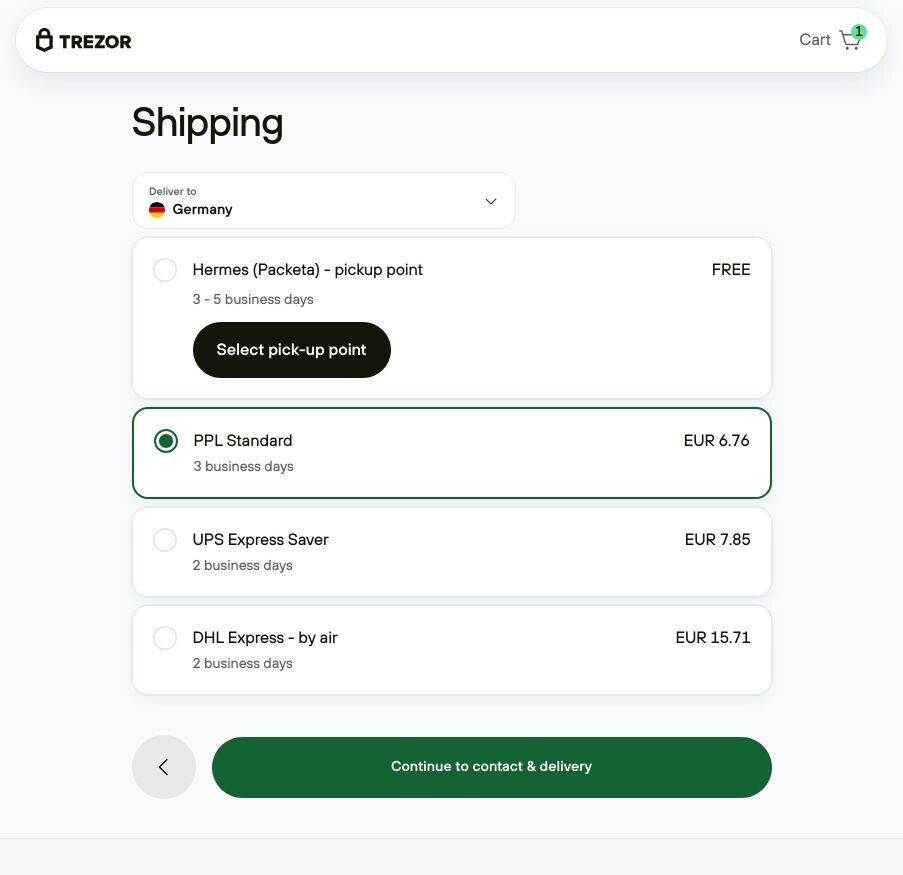Click the EUR 15.71 DHL price

tap(712, 638)
